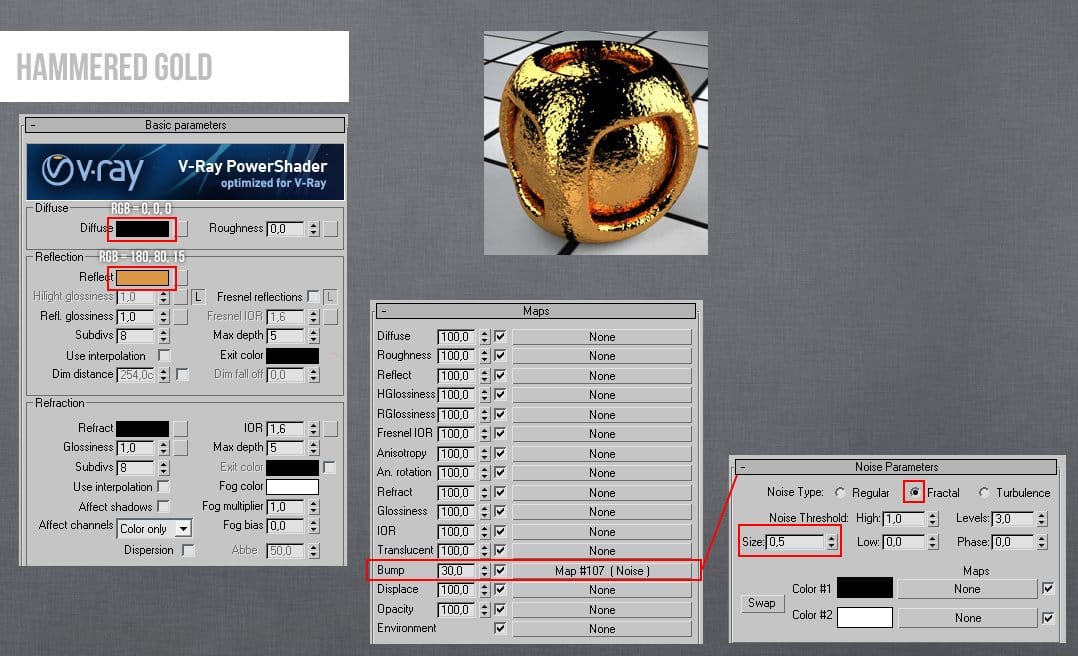Viewport: 1078px width, 656px height.
Task: Click the map button beside Refract swatch
Action: point(180,428)
